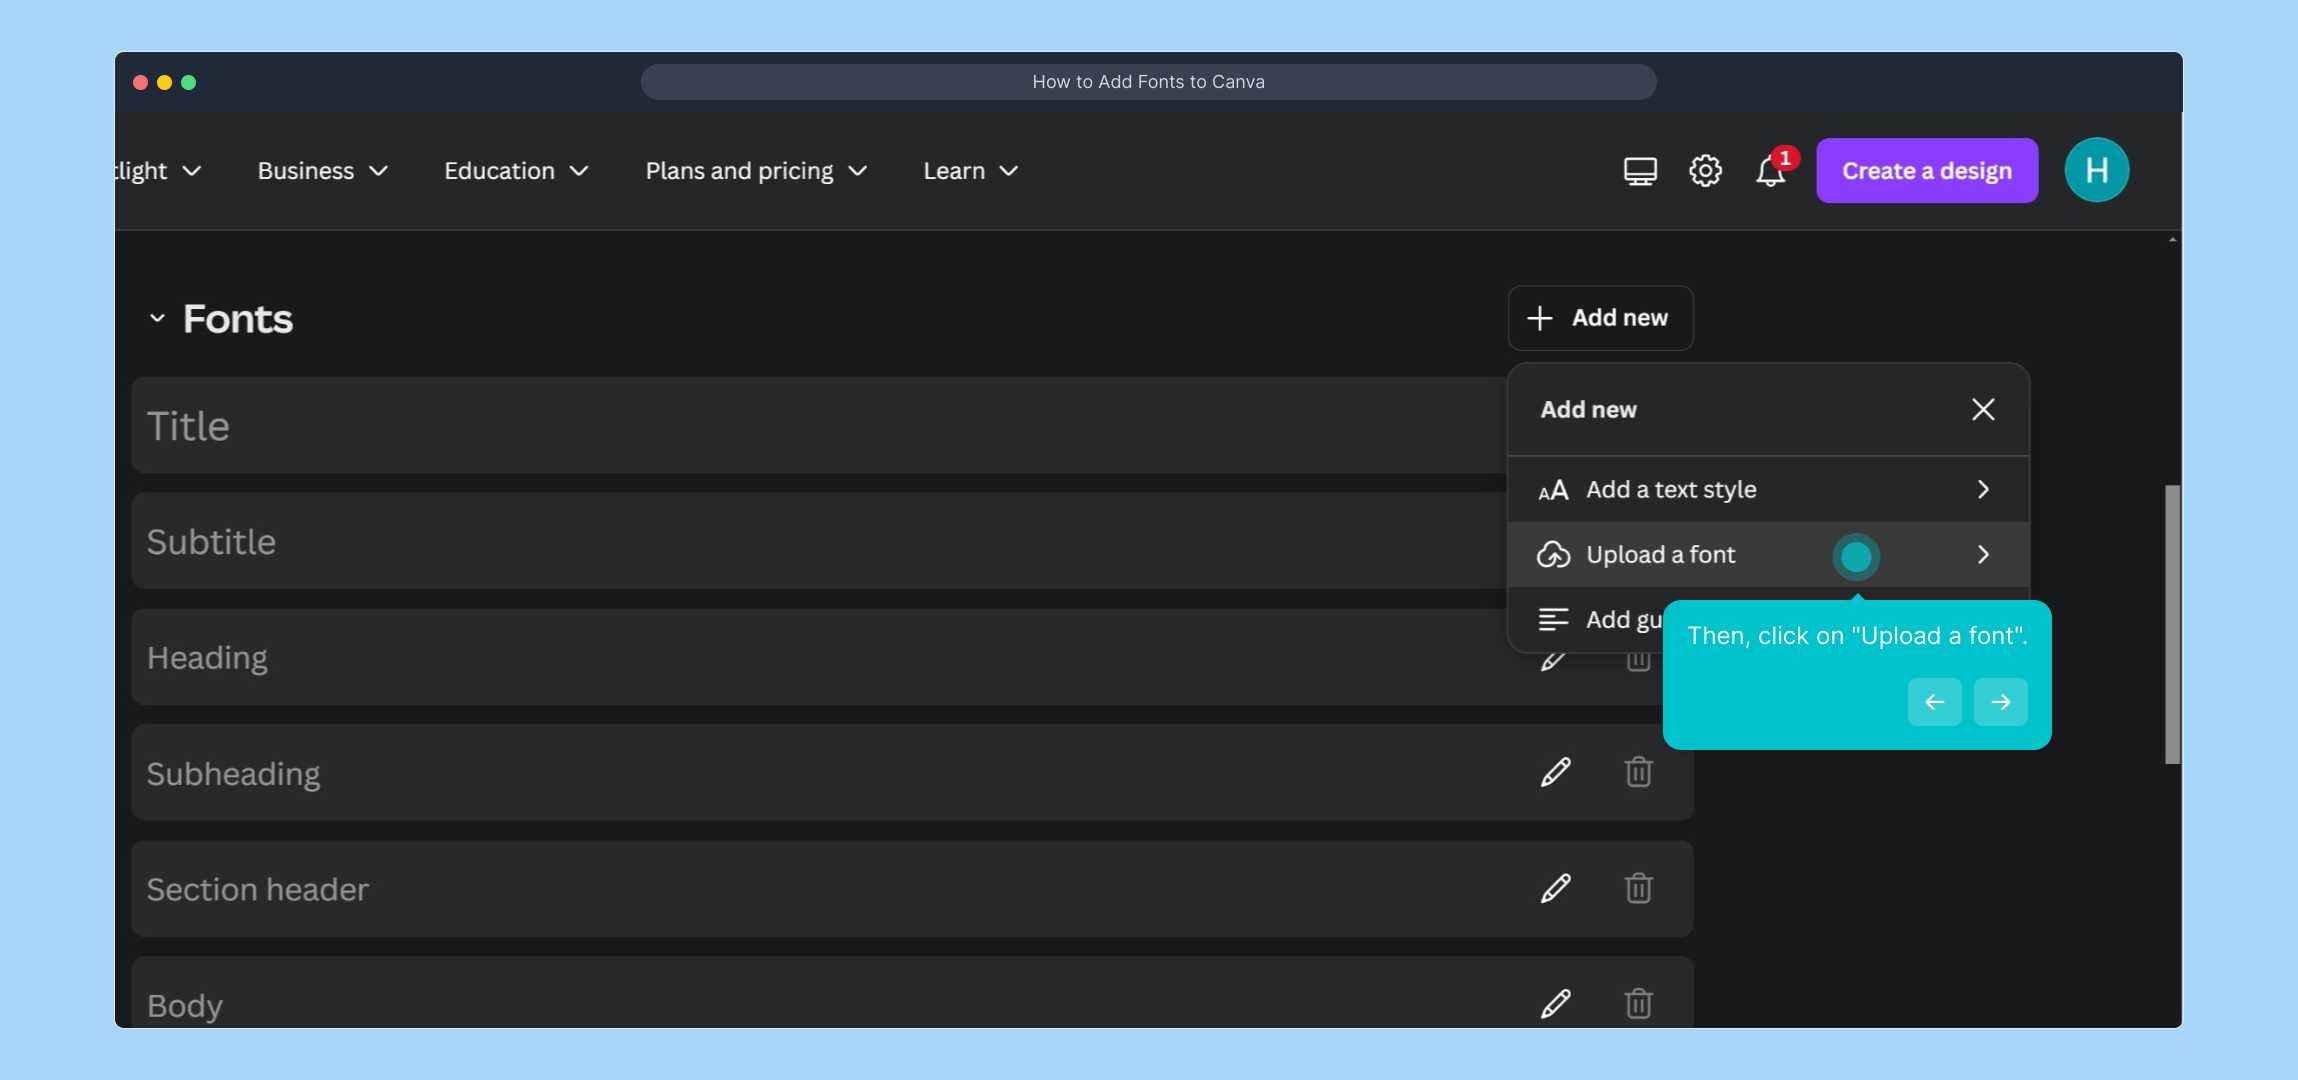Viewport: 2298px width, 1080px height.
Task: Collapse the Fonts section chevron
Action: coord(157,317)
